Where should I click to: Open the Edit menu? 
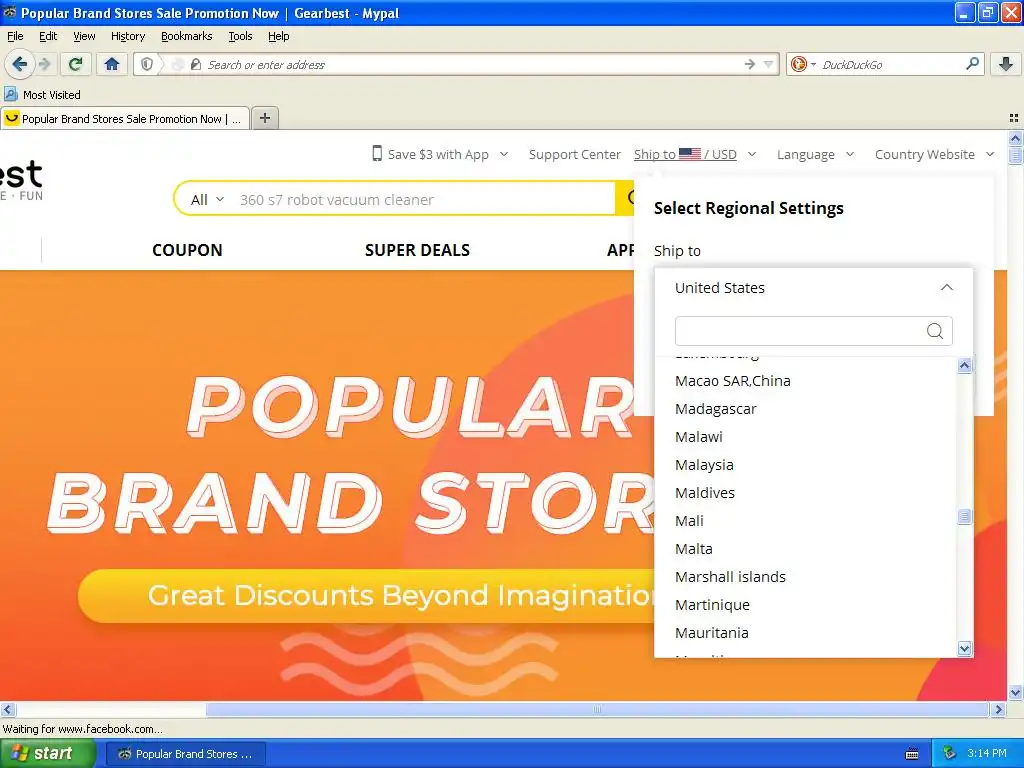point(48,36)
